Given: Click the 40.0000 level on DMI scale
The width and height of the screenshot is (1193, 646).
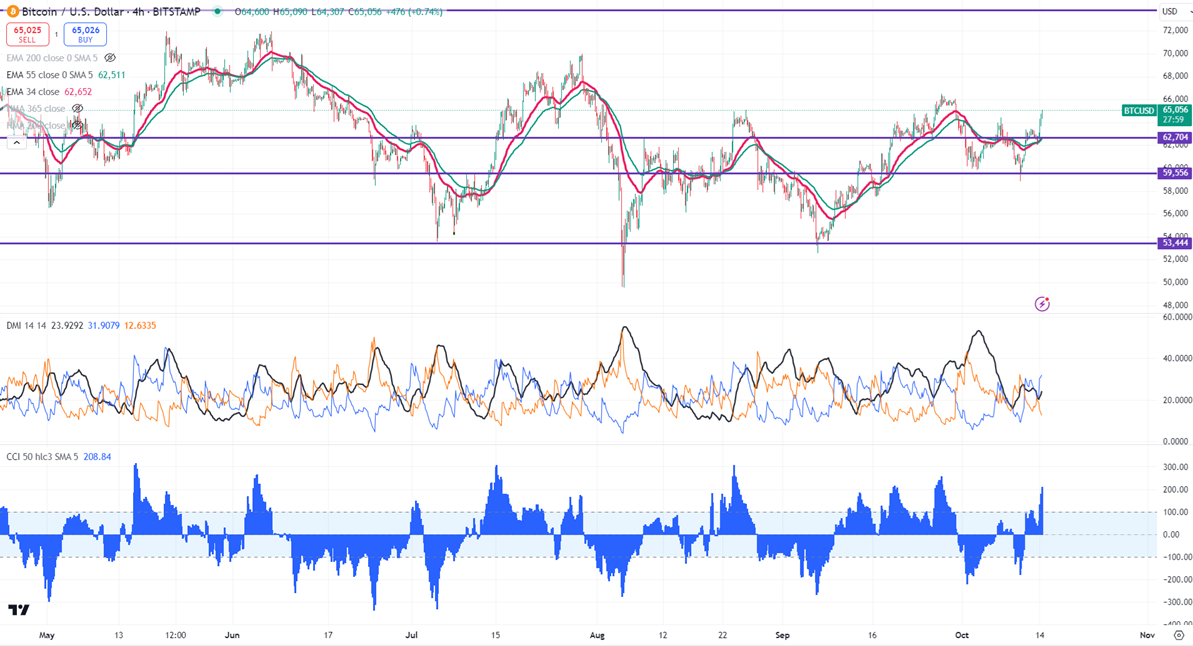Looking at the screenshot, I should coord(1176,358).
